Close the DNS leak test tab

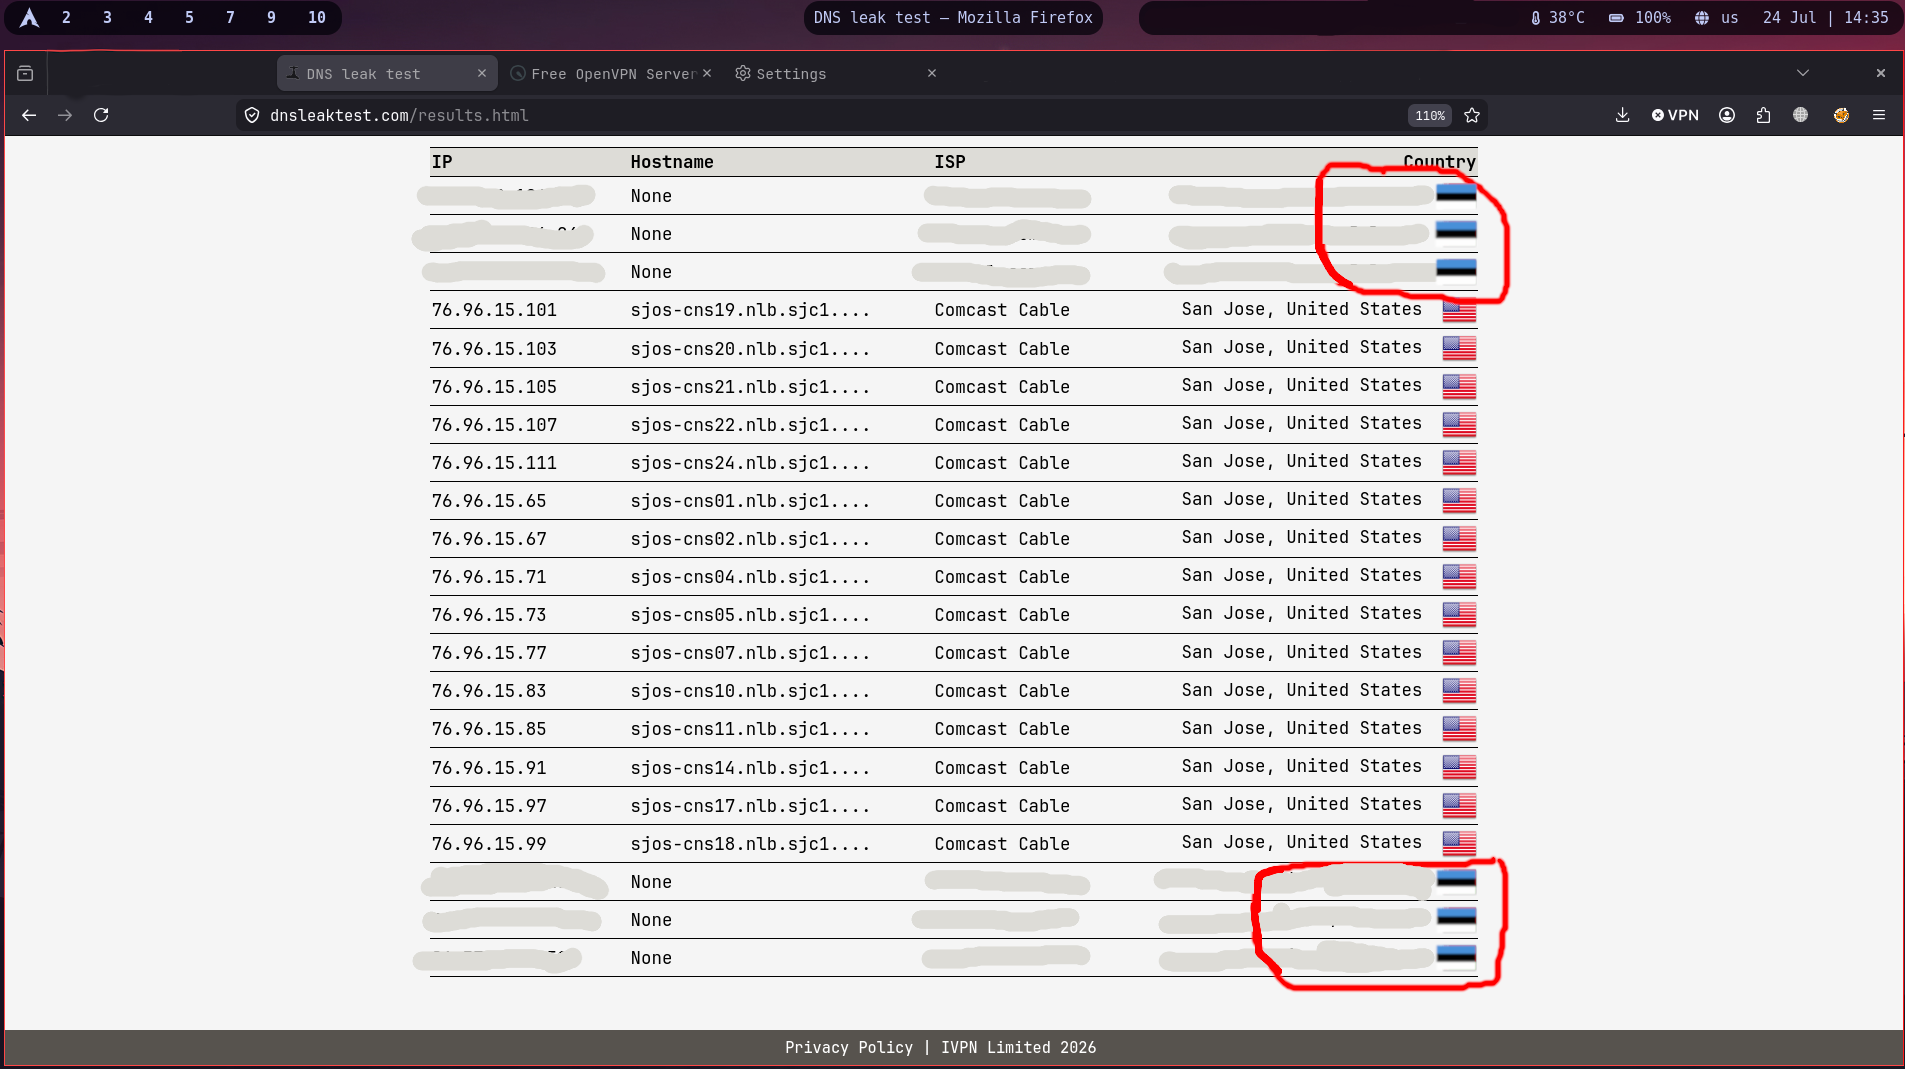pos(481,73)
